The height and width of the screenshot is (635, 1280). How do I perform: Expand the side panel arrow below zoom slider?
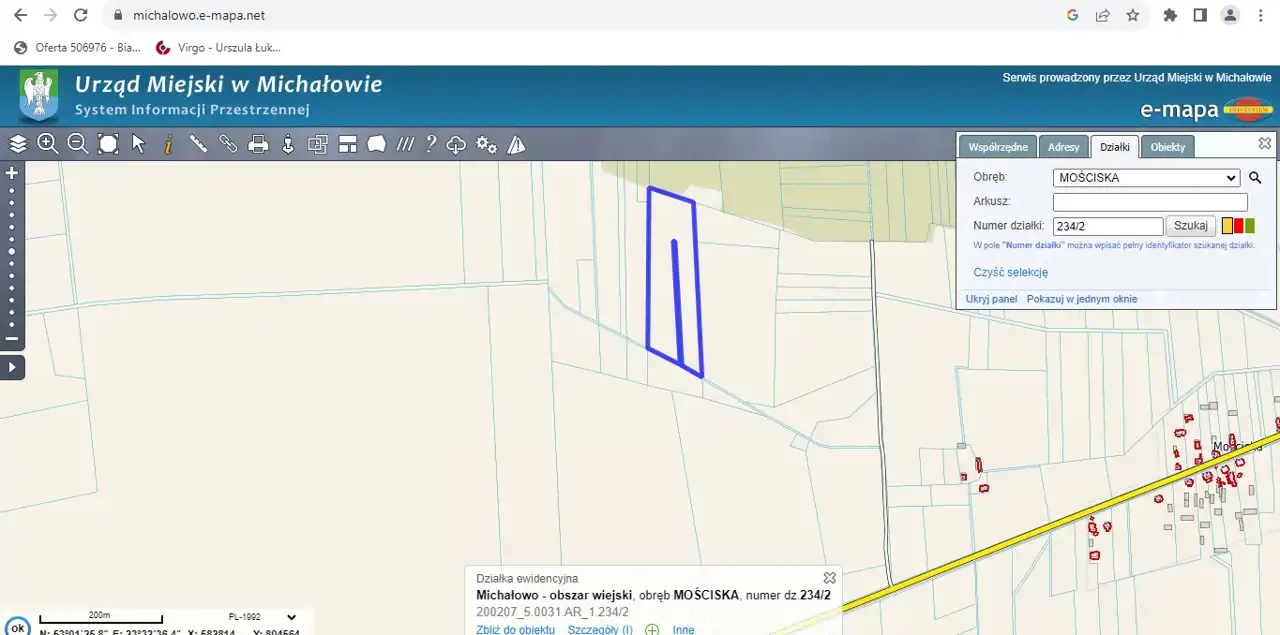[x=12, y=367]
